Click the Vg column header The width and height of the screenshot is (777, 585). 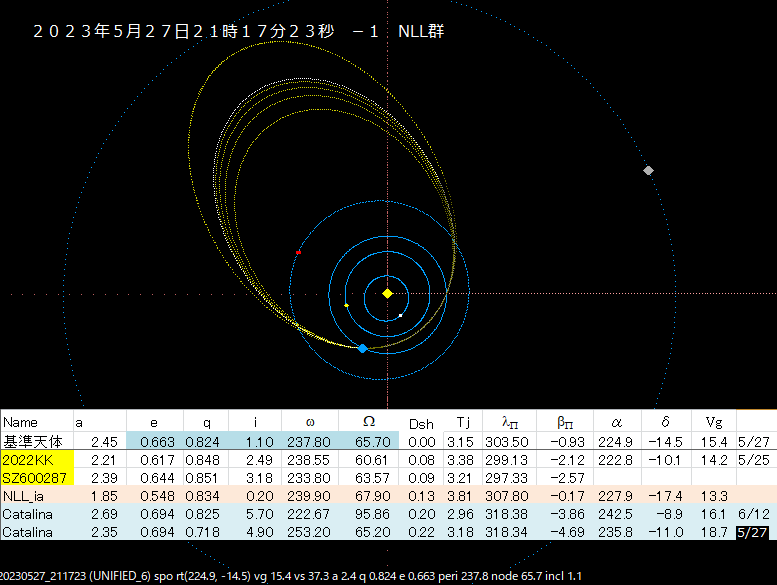[x=713, y=422]
